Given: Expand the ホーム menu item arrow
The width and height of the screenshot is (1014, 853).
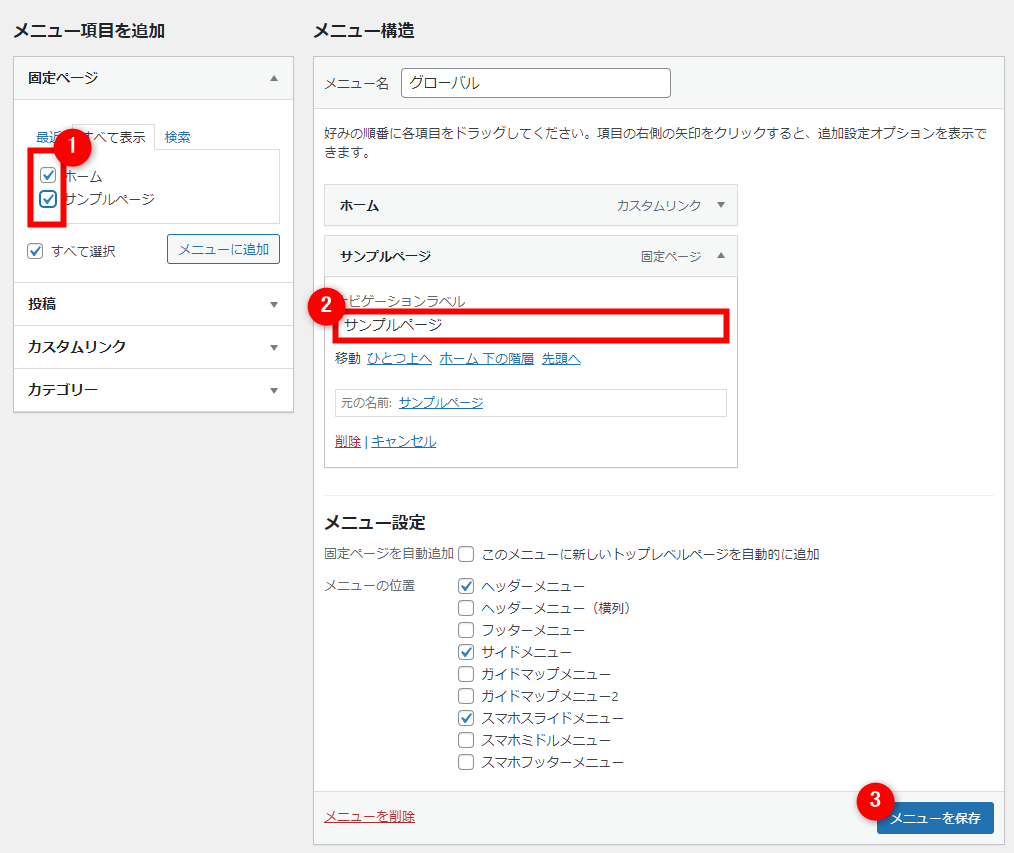Looking at the screenshot, I should pyautogui.click(x=720, y=205).
